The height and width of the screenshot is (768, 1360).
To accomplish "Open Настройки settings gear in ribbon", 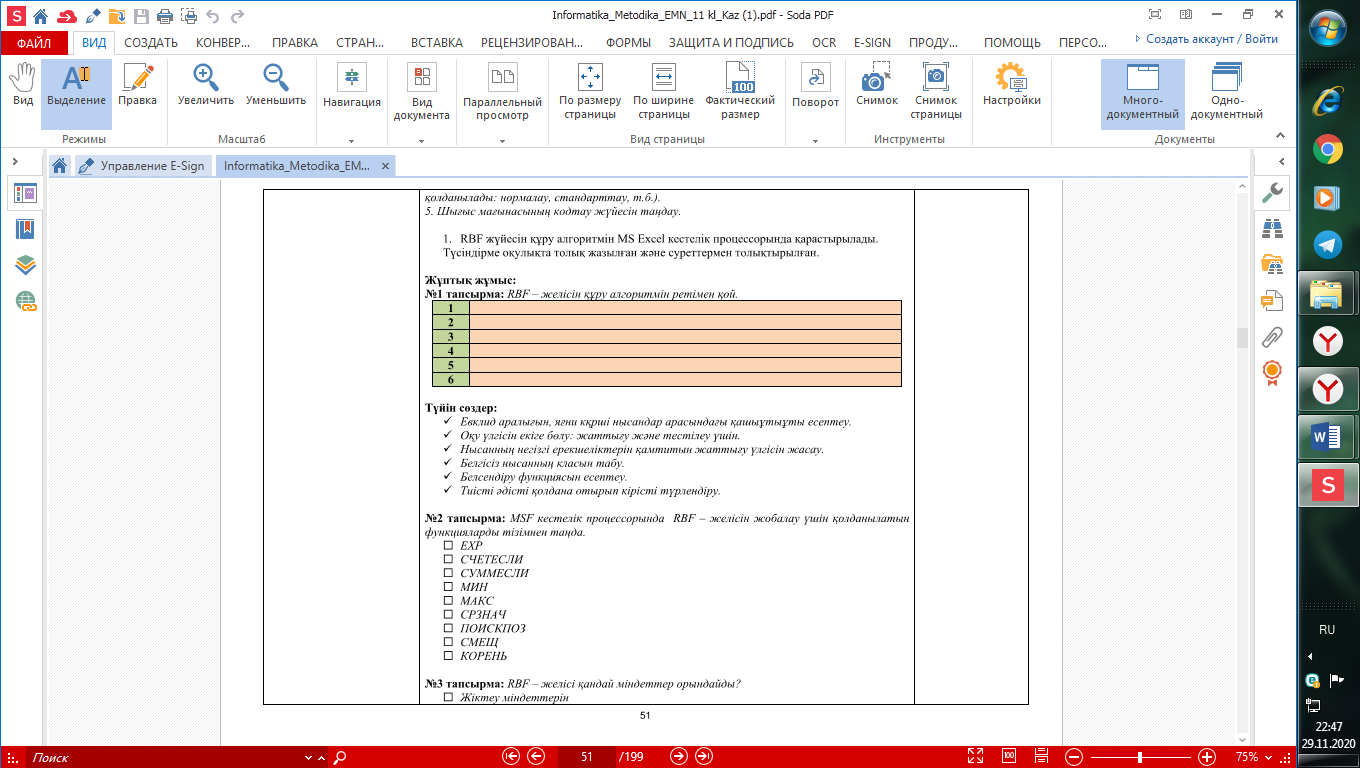I will coord(1011,84).
